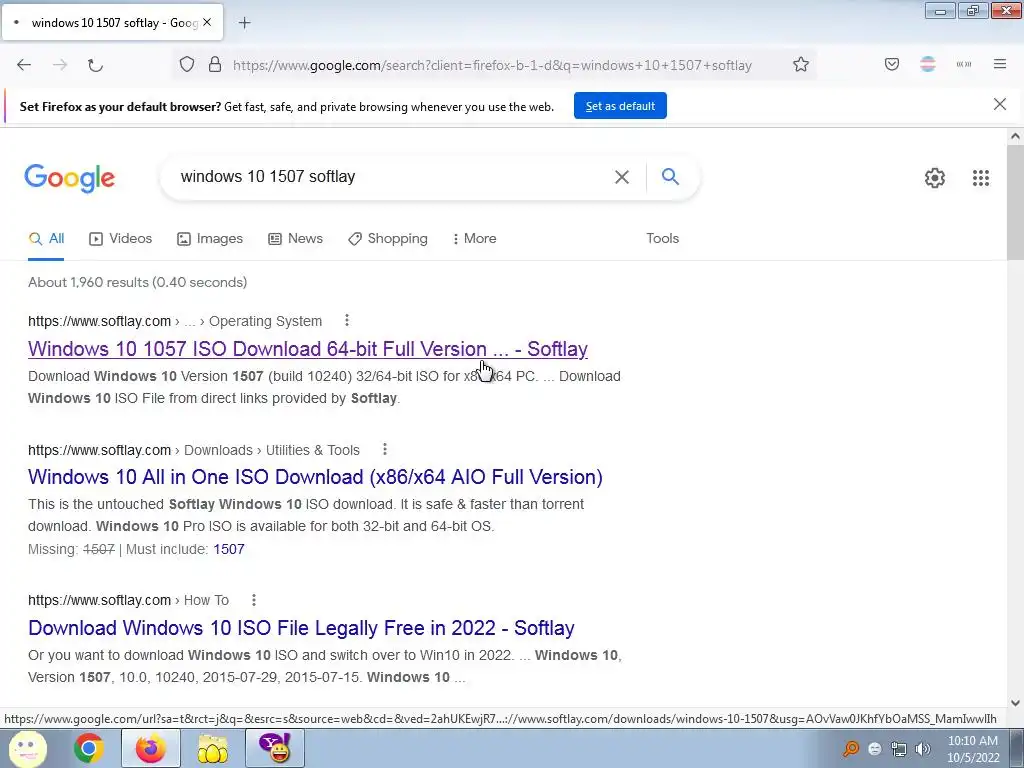Viewport: 1024px width, 768px height.
Task: Click the Must include 1507 link
Action: point(229,549)
